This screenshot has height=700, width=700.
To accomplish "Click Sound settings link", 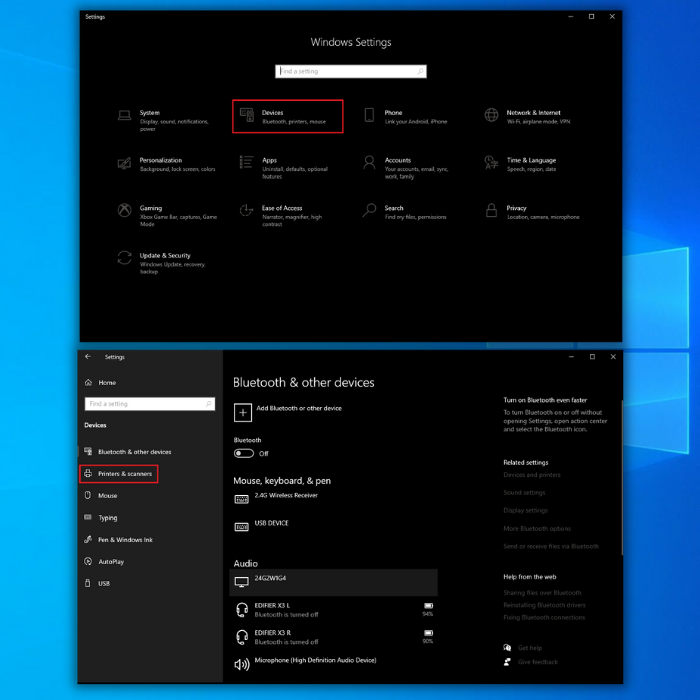I will pos(524,492).
